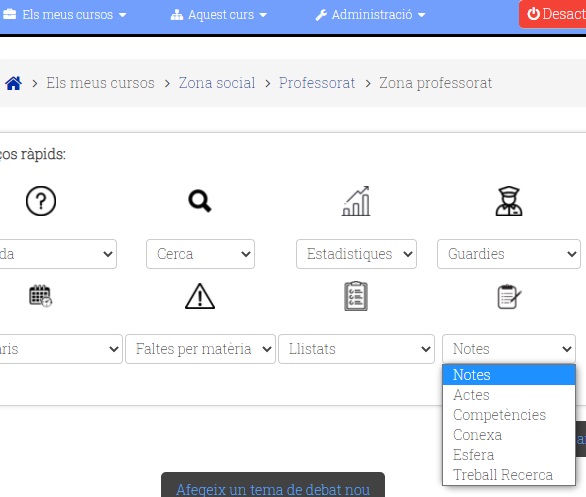This screenshot has height=497, width=586.
Task: Click the magnifying glass search icon
Action: coord(200,201)
